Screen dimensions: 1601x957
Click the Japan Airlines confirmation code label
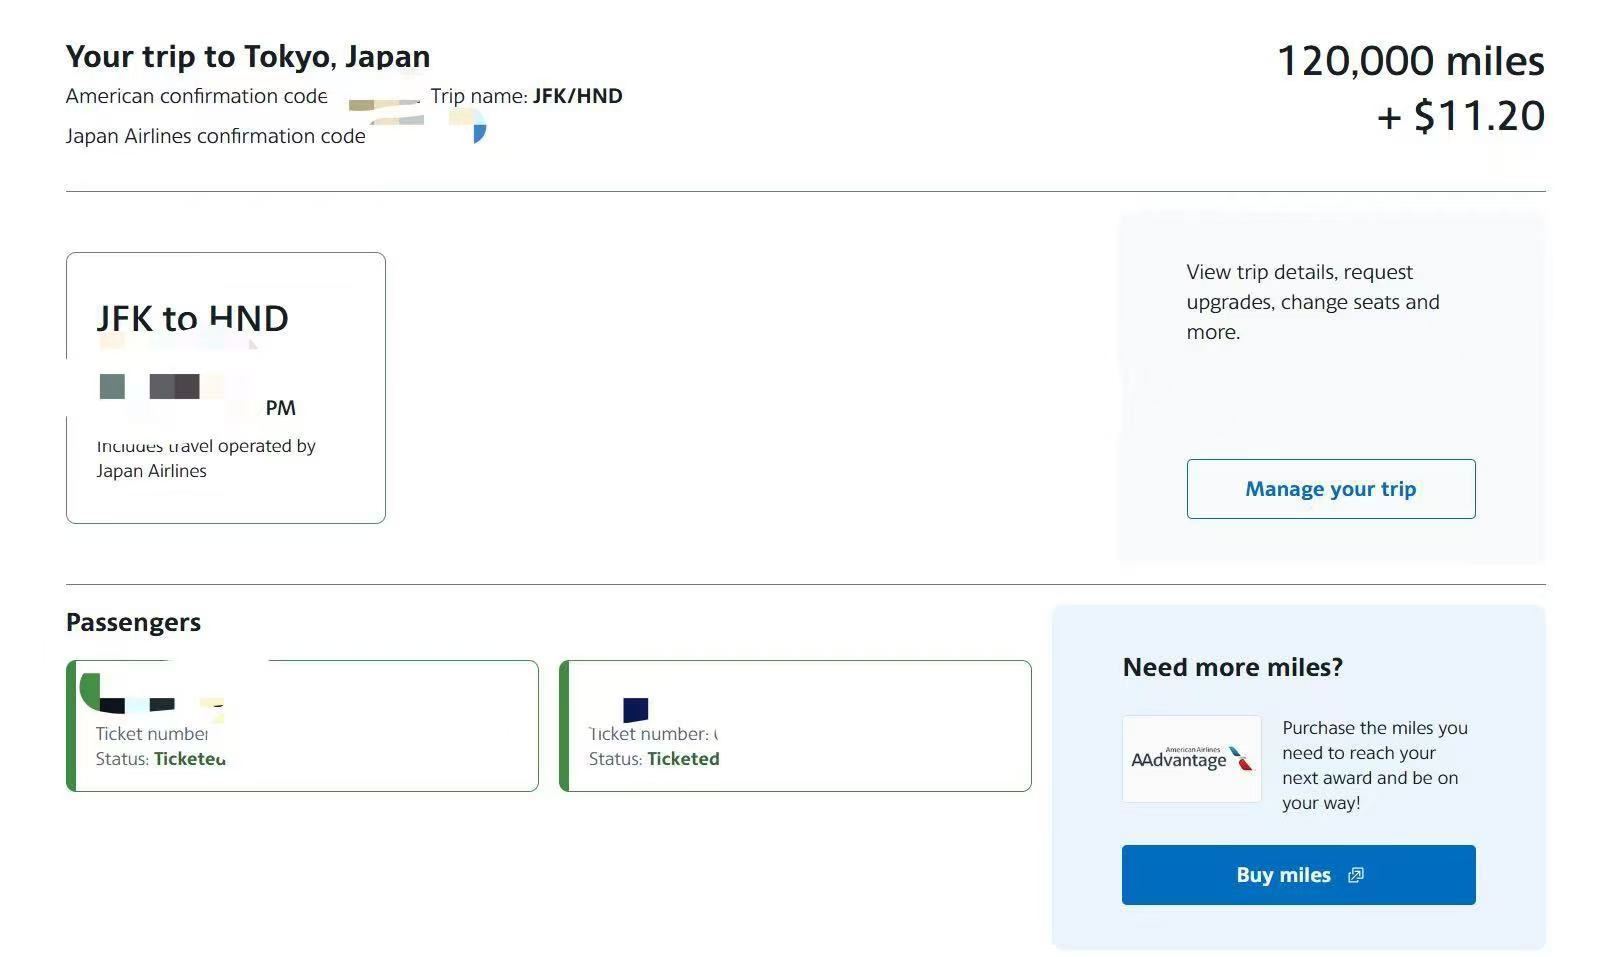[x=215, y=136]
